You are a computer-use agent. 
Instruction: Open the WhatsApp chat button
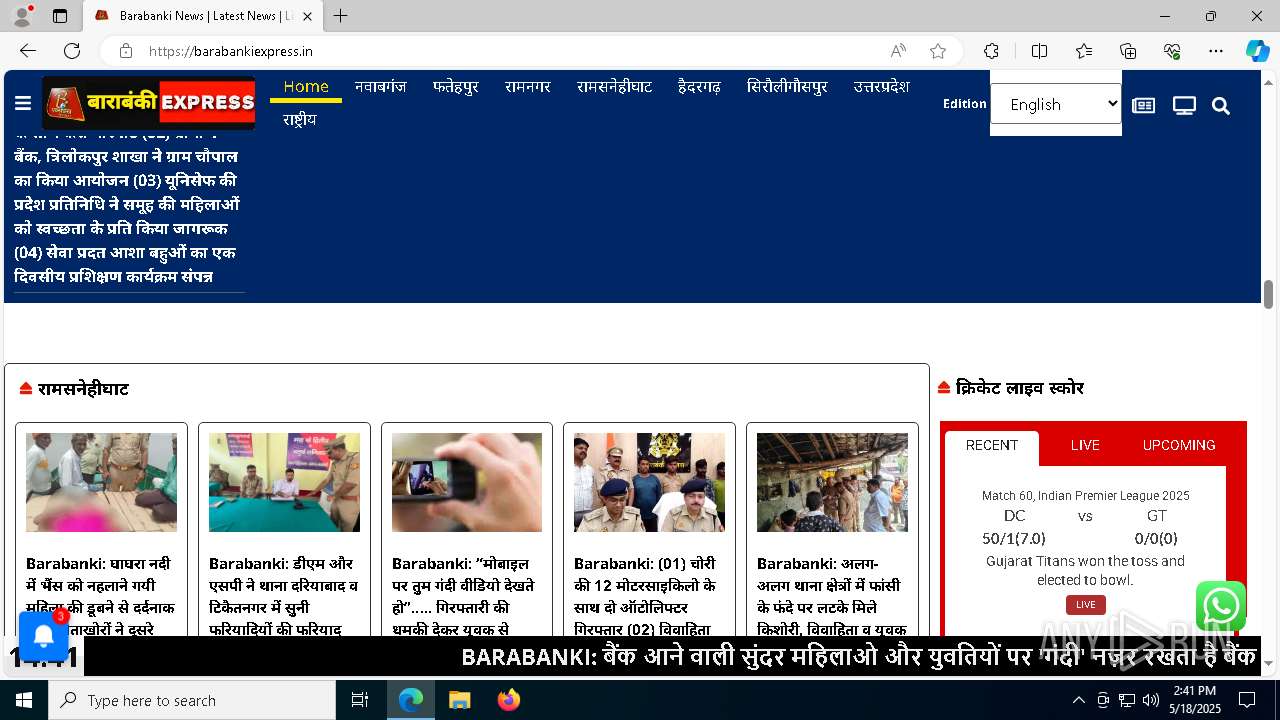pos(1221,606)
